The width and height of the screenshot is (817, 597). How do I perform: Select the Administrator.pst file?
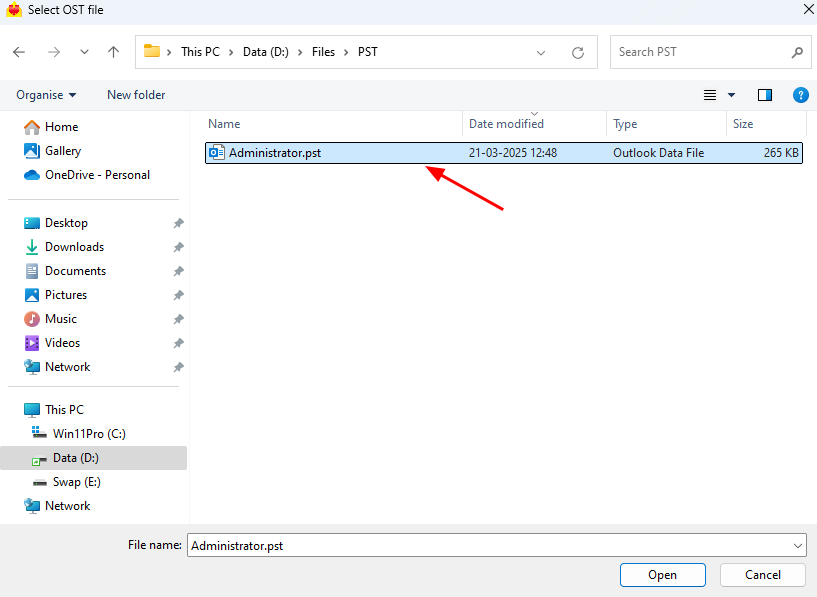coord(274,153)
